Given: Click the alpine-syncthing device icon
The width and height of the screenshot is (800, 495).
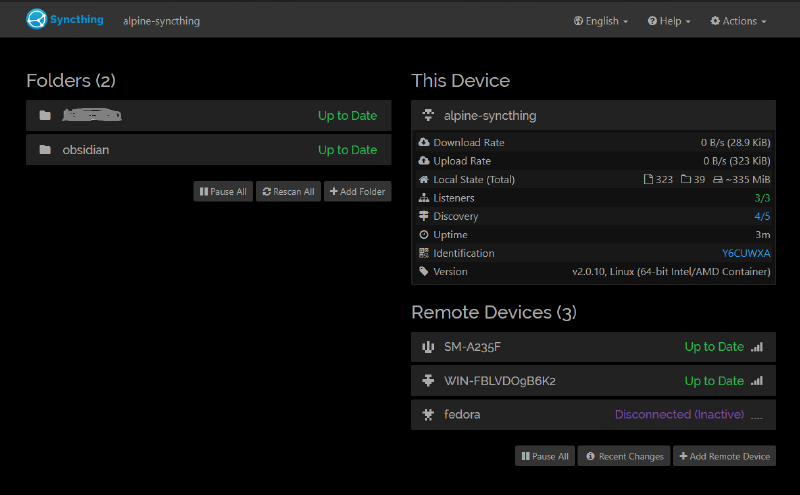Looking at the screenshot, I should coord(429,115).
